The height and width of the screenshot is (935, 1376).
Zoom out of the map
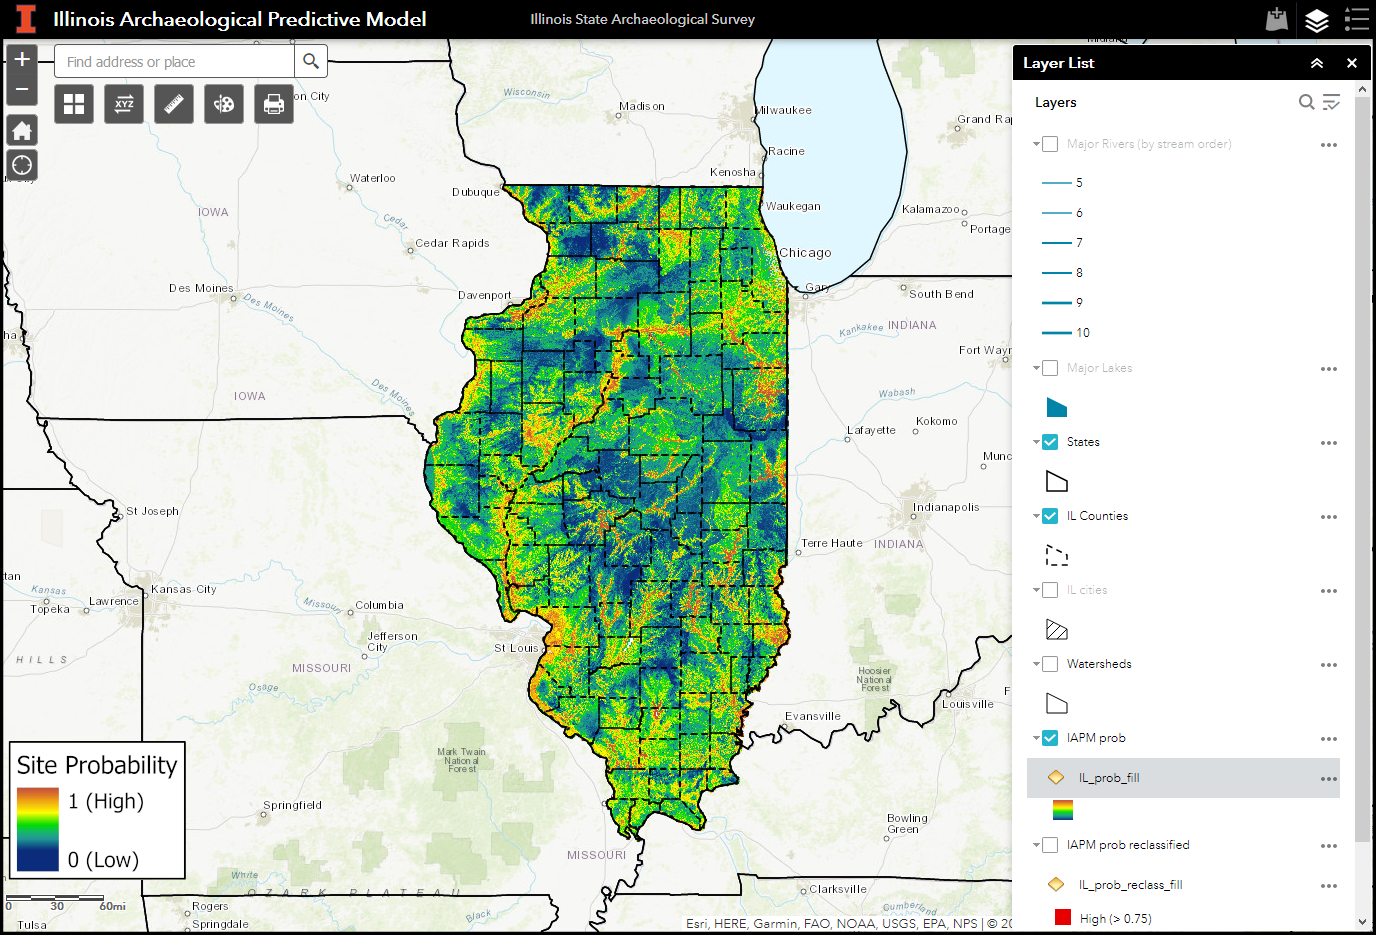(x=22, y=90)
